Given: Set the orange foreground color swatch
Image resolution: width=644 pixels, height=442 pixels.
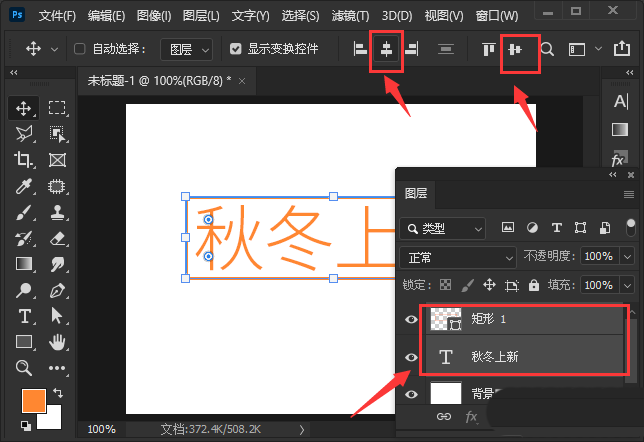Looking at the screenshot, I should click(x=33, y=401).
